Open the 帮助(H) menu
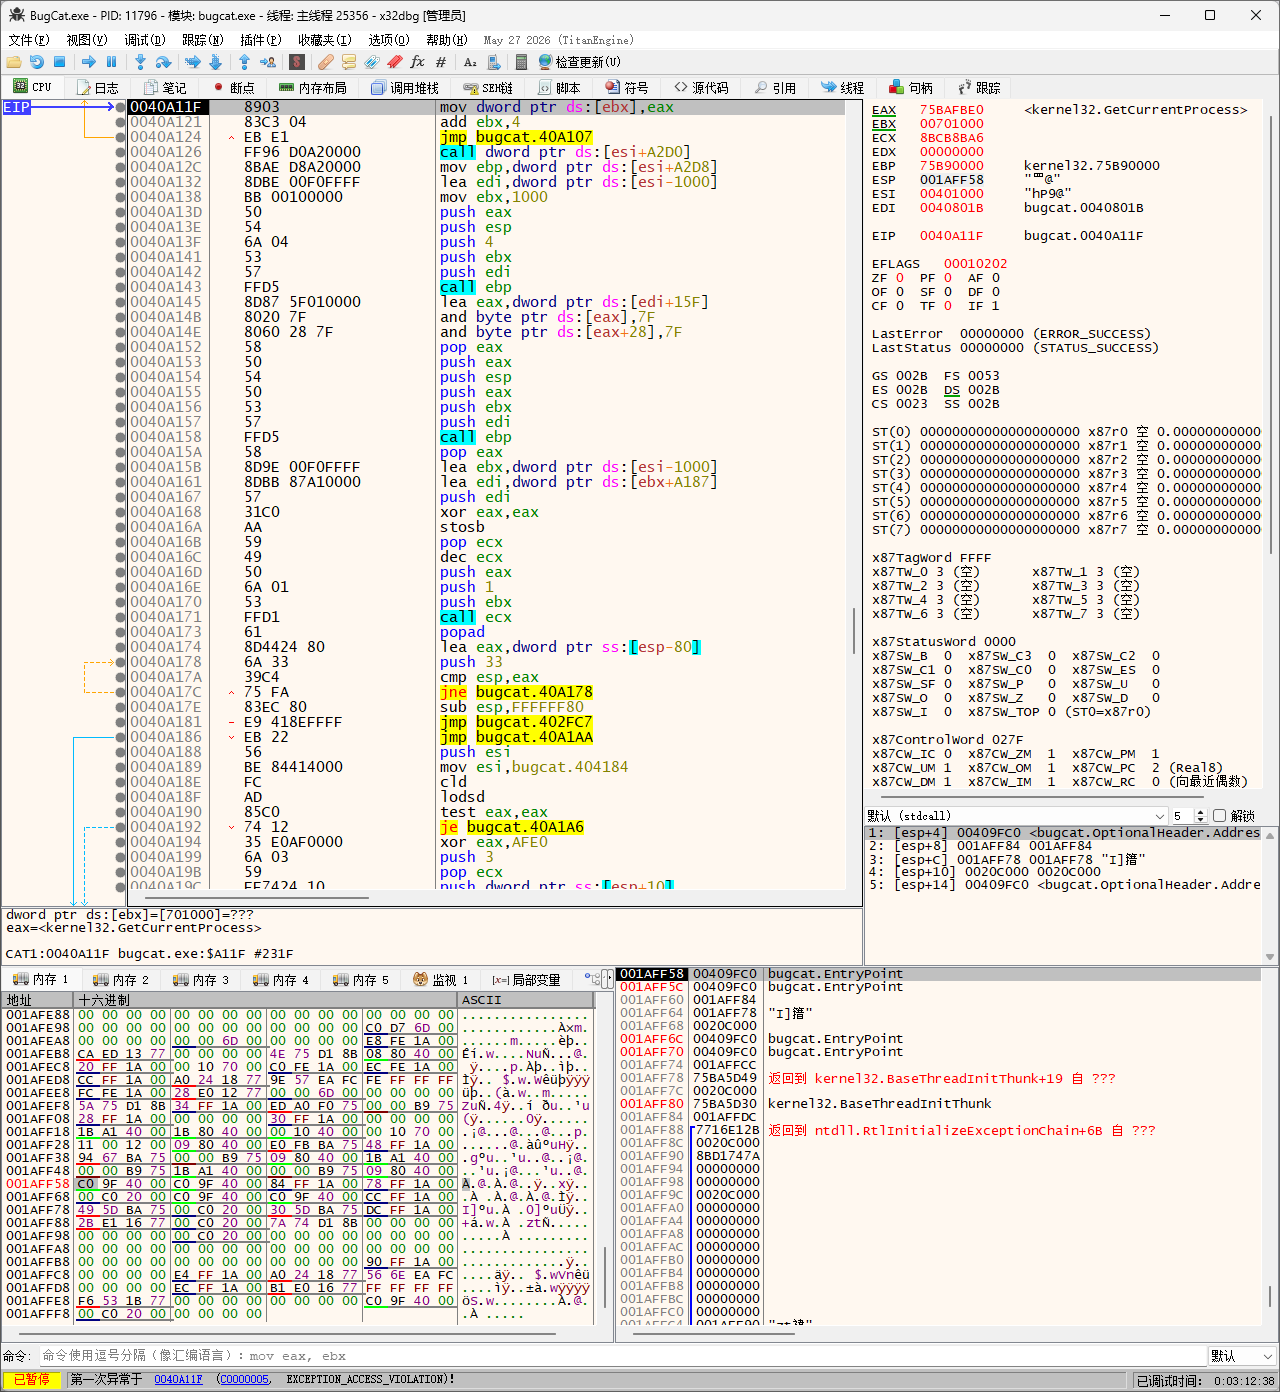This screenshot has width=1280, height=1392. pyautogui.click(x=447, y=40)
